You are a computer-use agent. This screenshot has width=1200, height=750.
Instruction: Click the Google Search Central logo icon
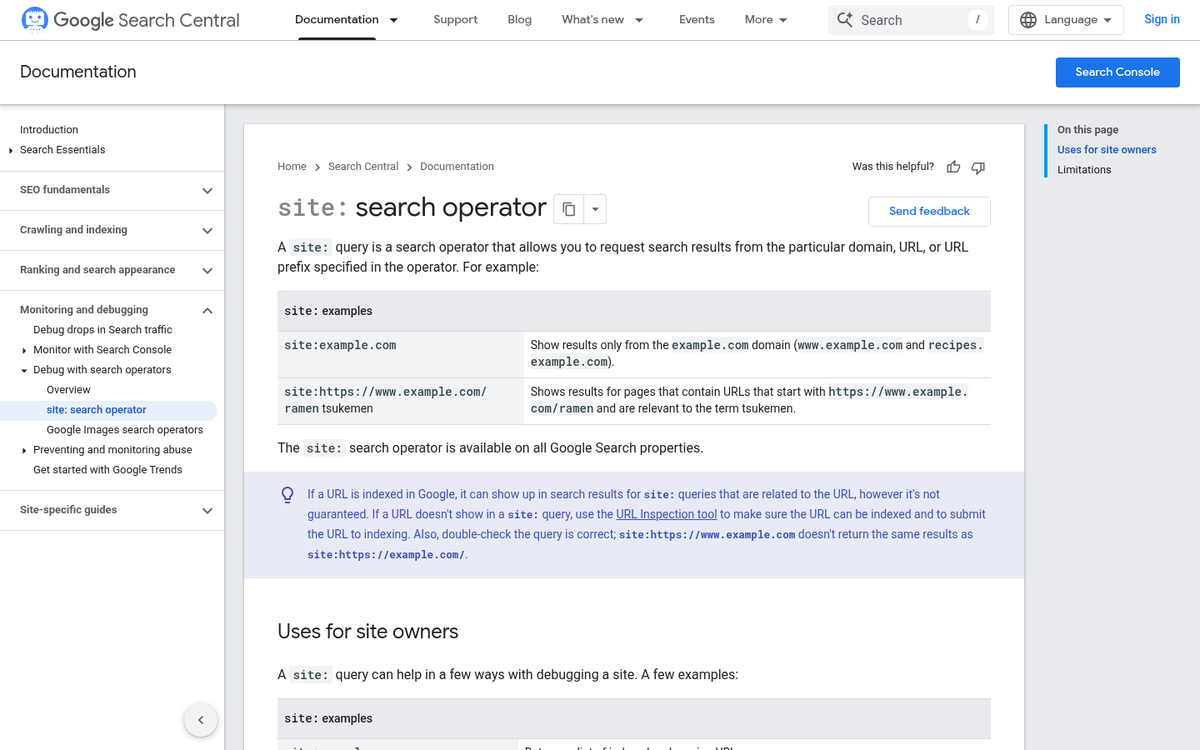[x=33, y=19]
